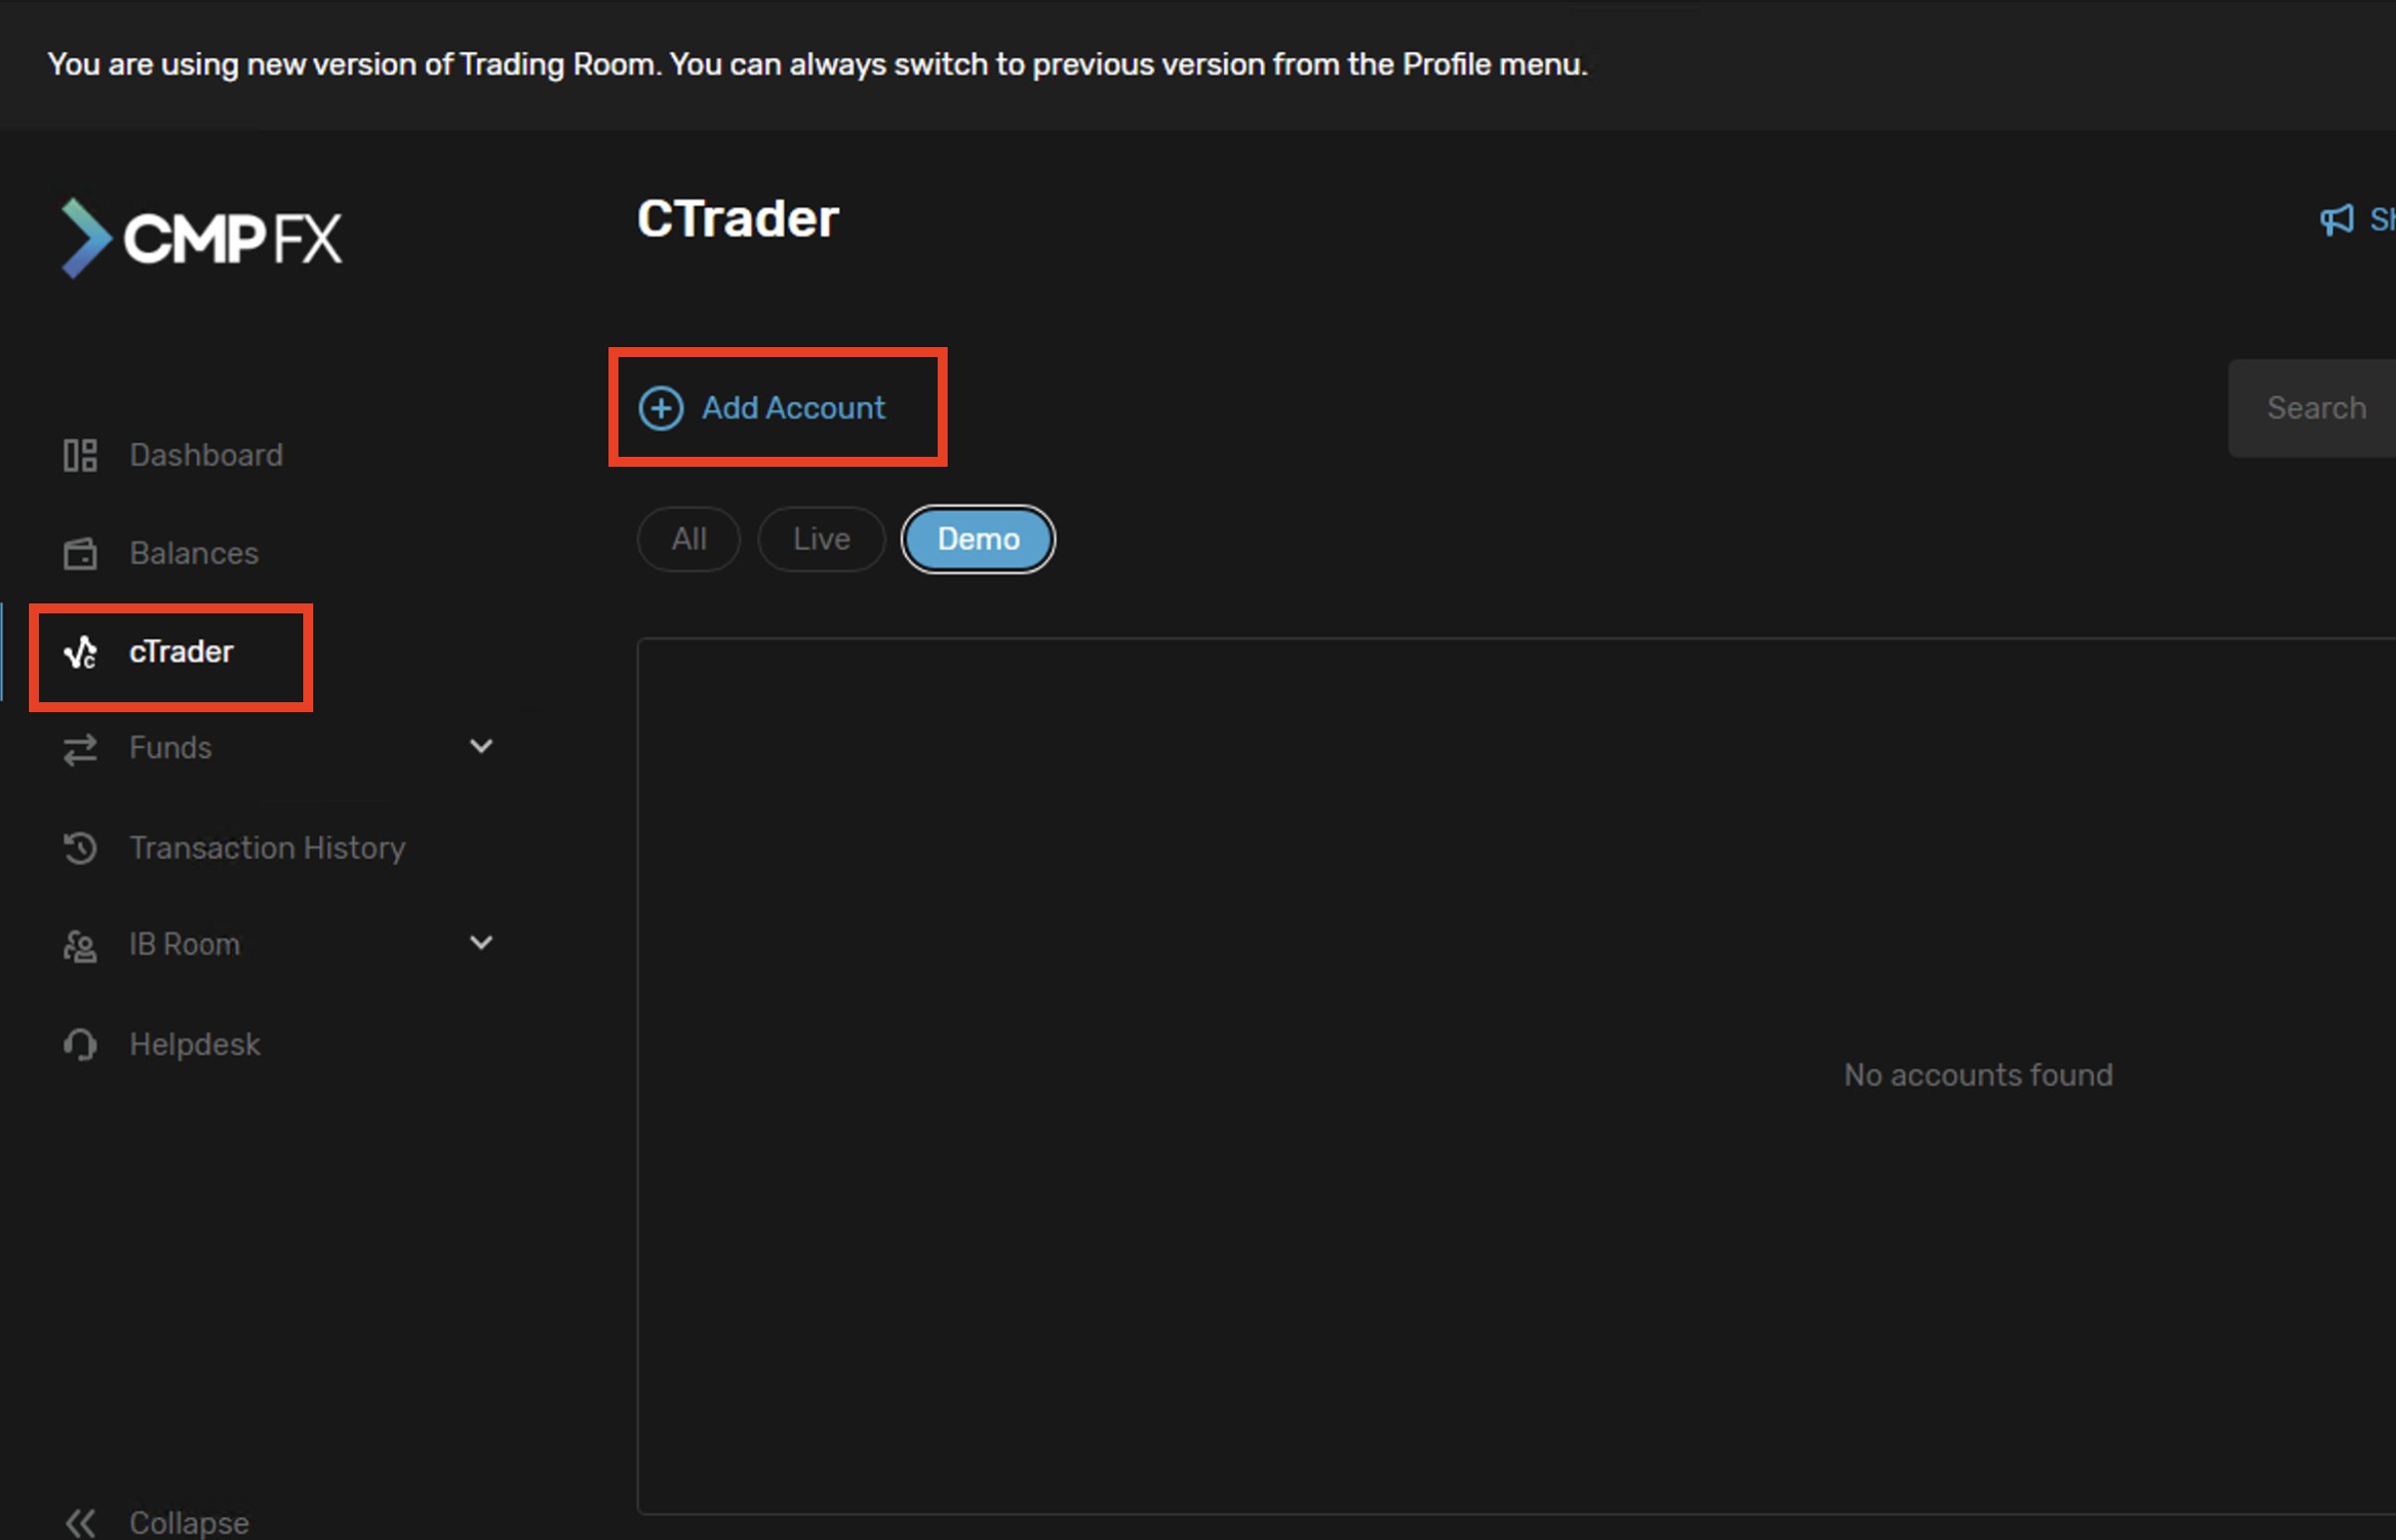Expand the IB Room chevron
This screenshot has height=1540, width=2396.
481,942
